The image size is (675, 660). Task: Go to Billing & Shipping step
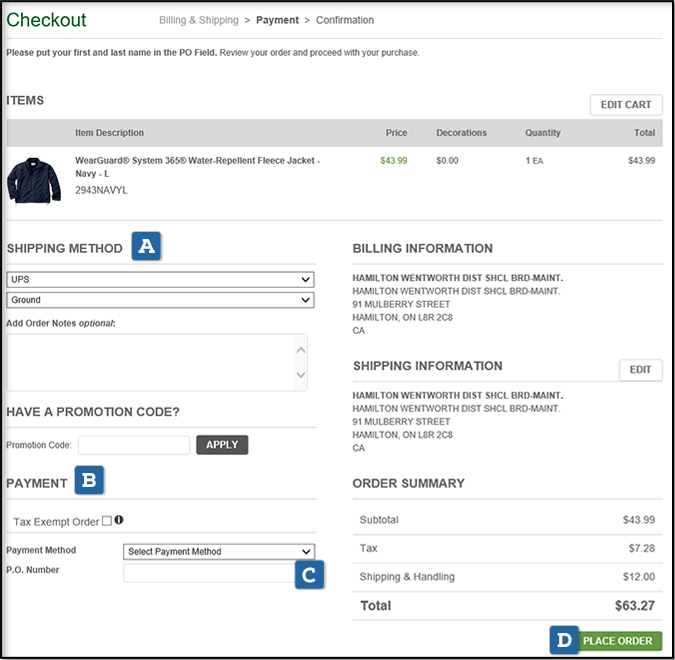point(198,20)
